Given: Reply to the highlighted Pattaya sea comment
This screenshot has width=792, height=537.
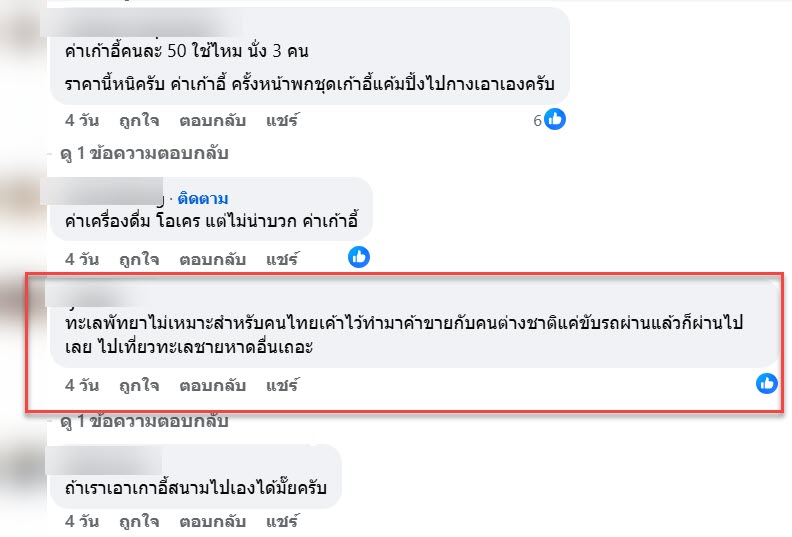Looking at the screenshot, I should [x=213, y=385].
